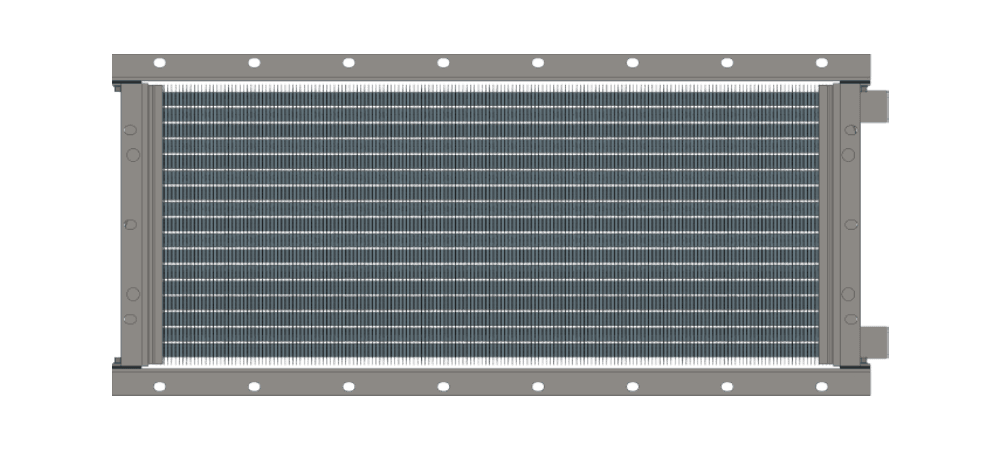Select the center of the finned coil core
The width and height of the screenshot is (1000, 450).
490,224
